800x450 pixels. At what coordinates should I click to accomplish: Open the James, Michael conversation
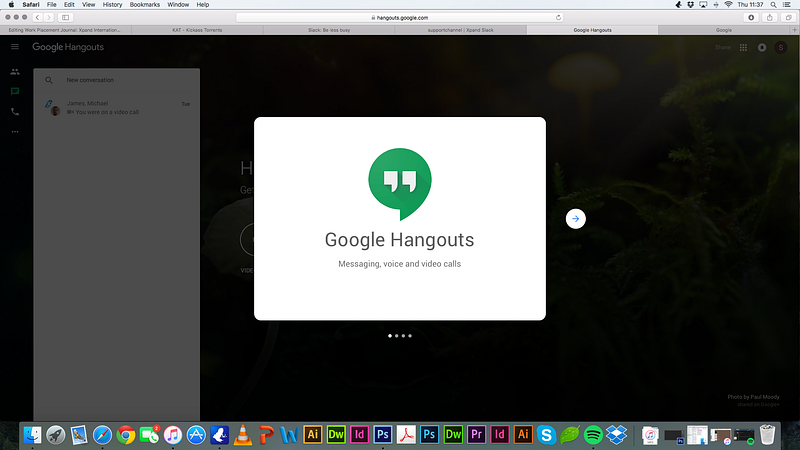click(116, 108)
